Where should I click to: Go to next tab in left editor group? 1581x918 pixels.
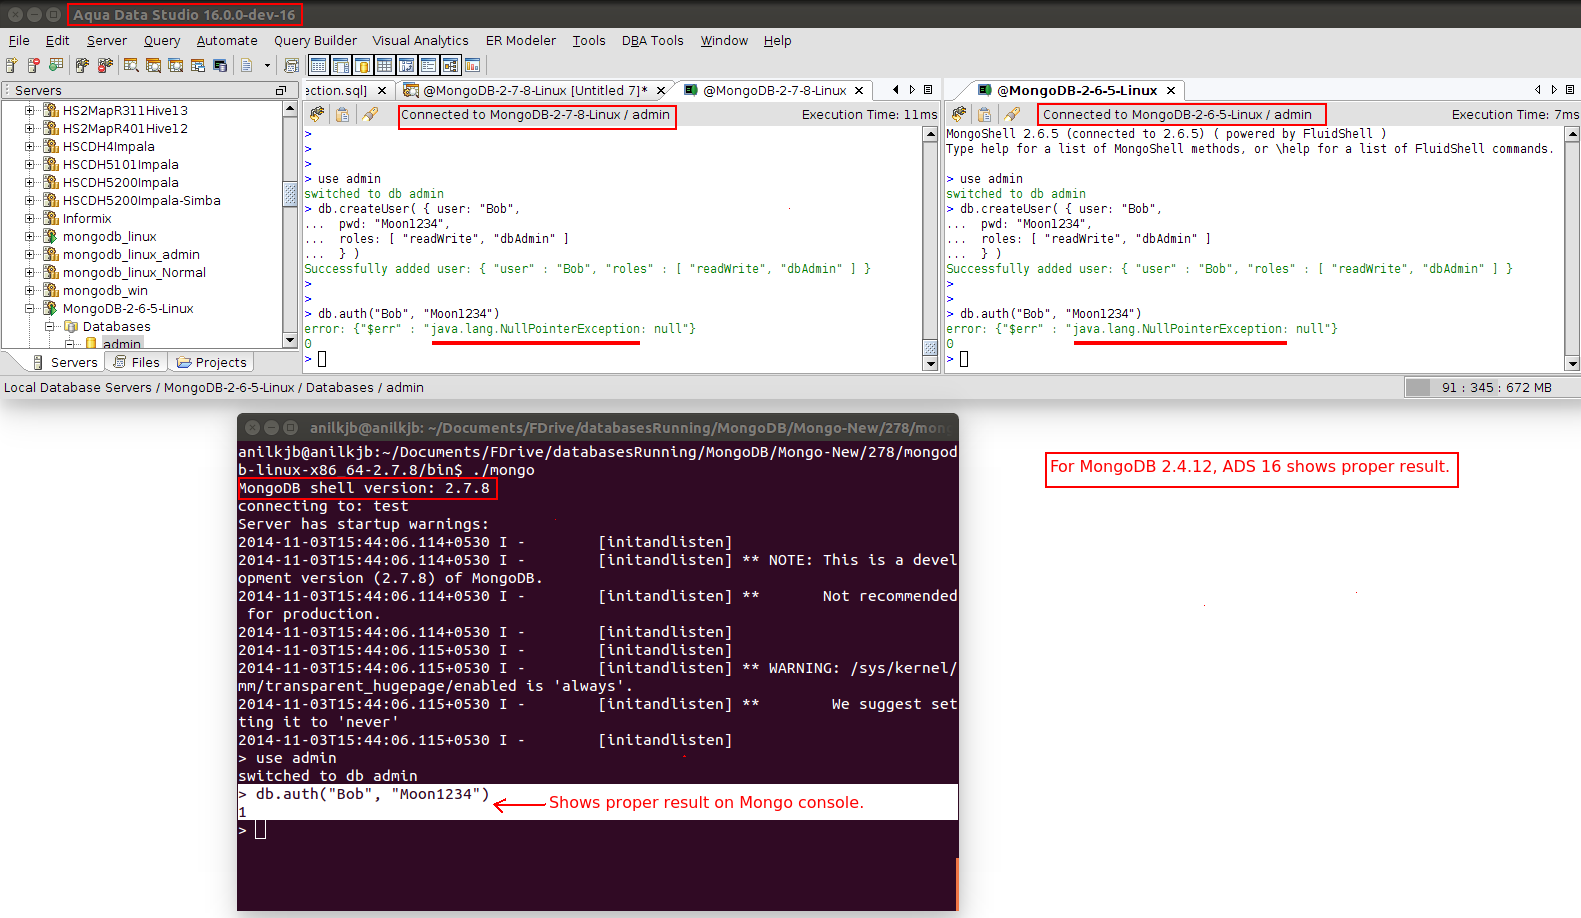(912, 90)
